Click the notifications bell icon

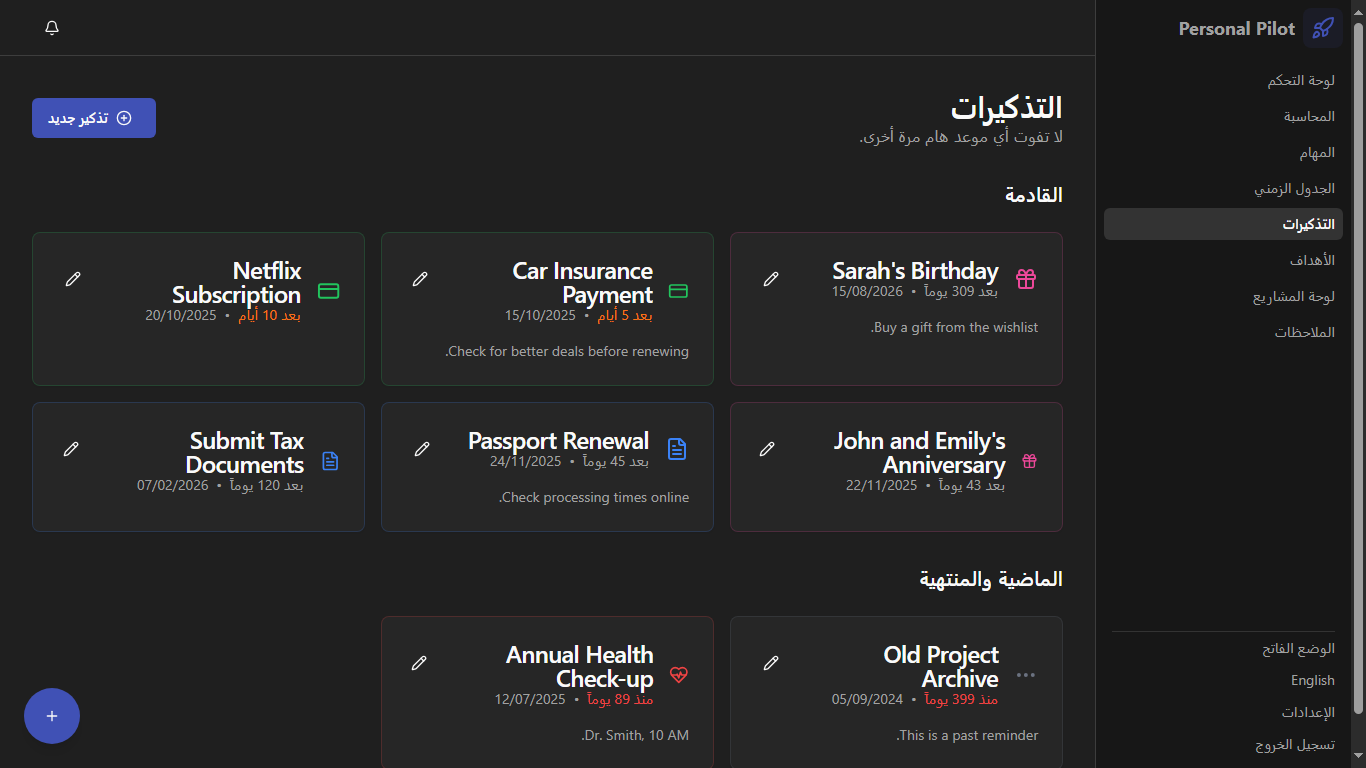click(x=52, y=28)
